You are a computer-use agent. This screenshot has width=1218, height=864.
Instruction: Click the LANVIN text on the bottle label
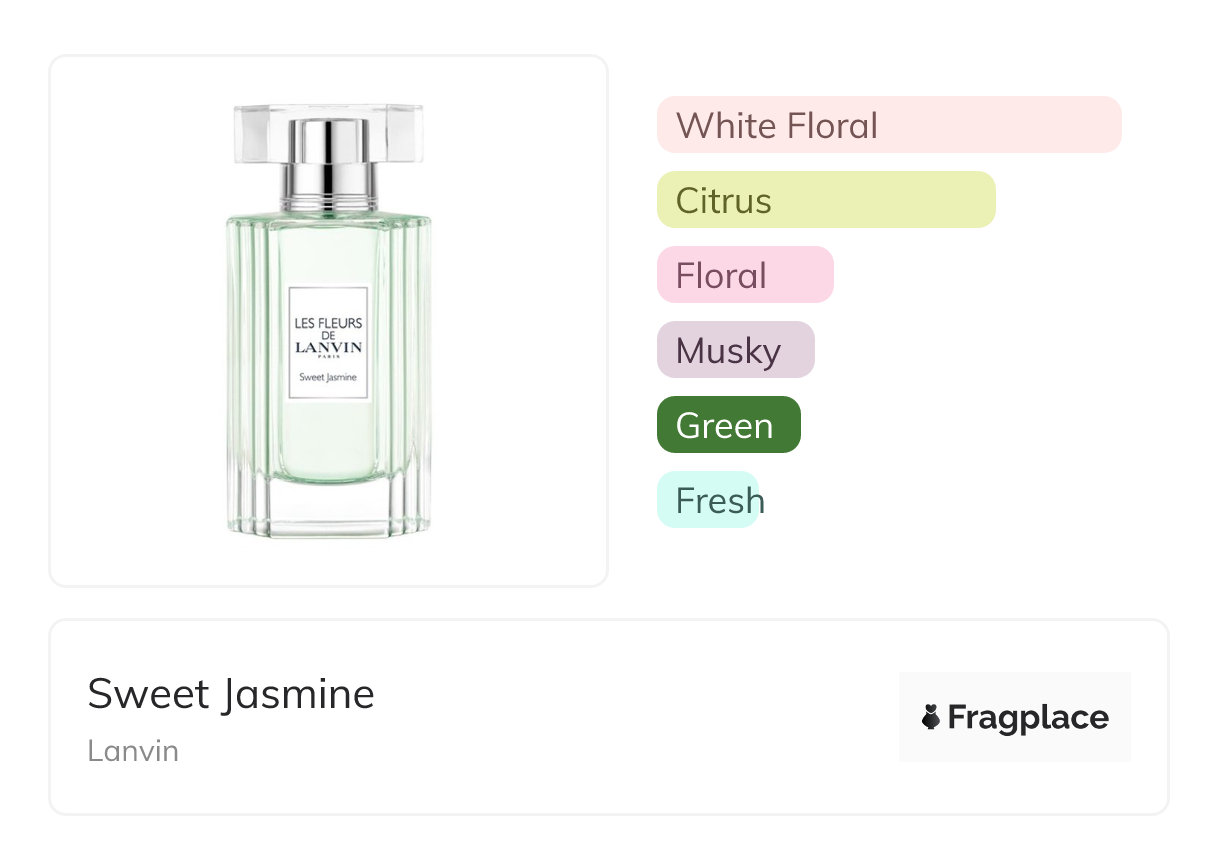pos(328,348)
